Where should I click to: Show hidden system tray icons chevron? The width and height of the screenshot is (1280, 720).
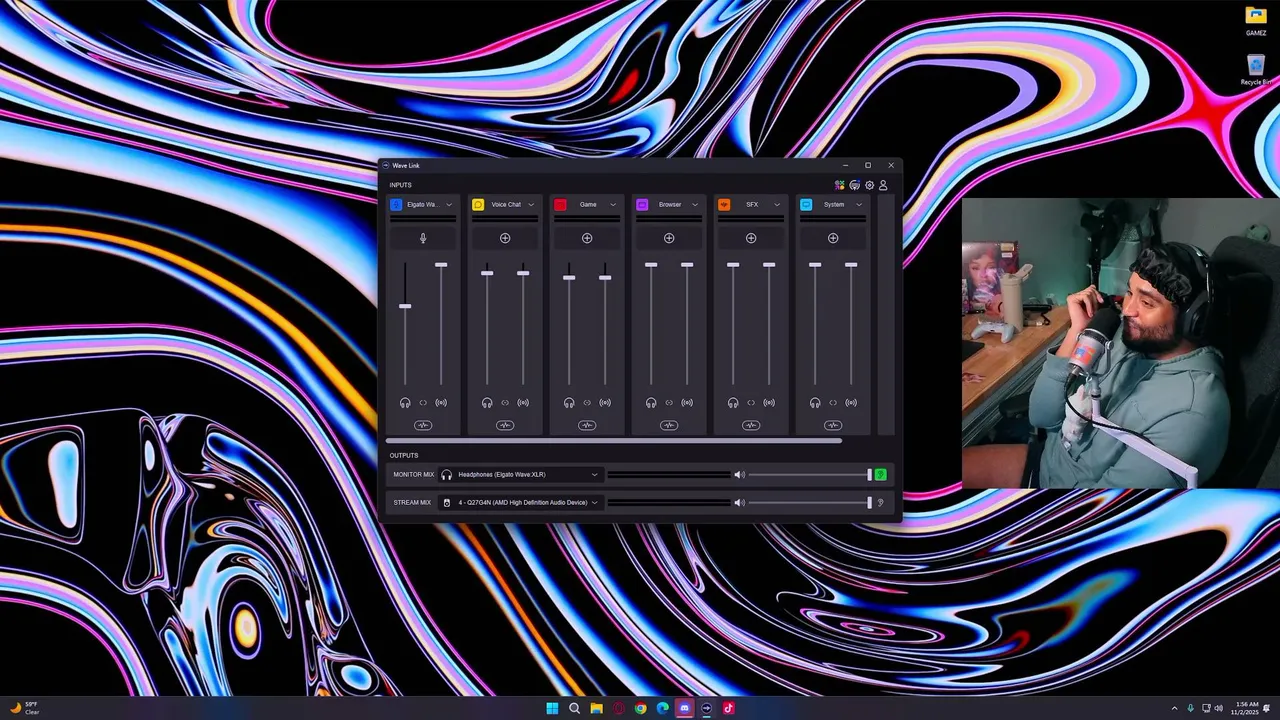(x=1175, y=708)
